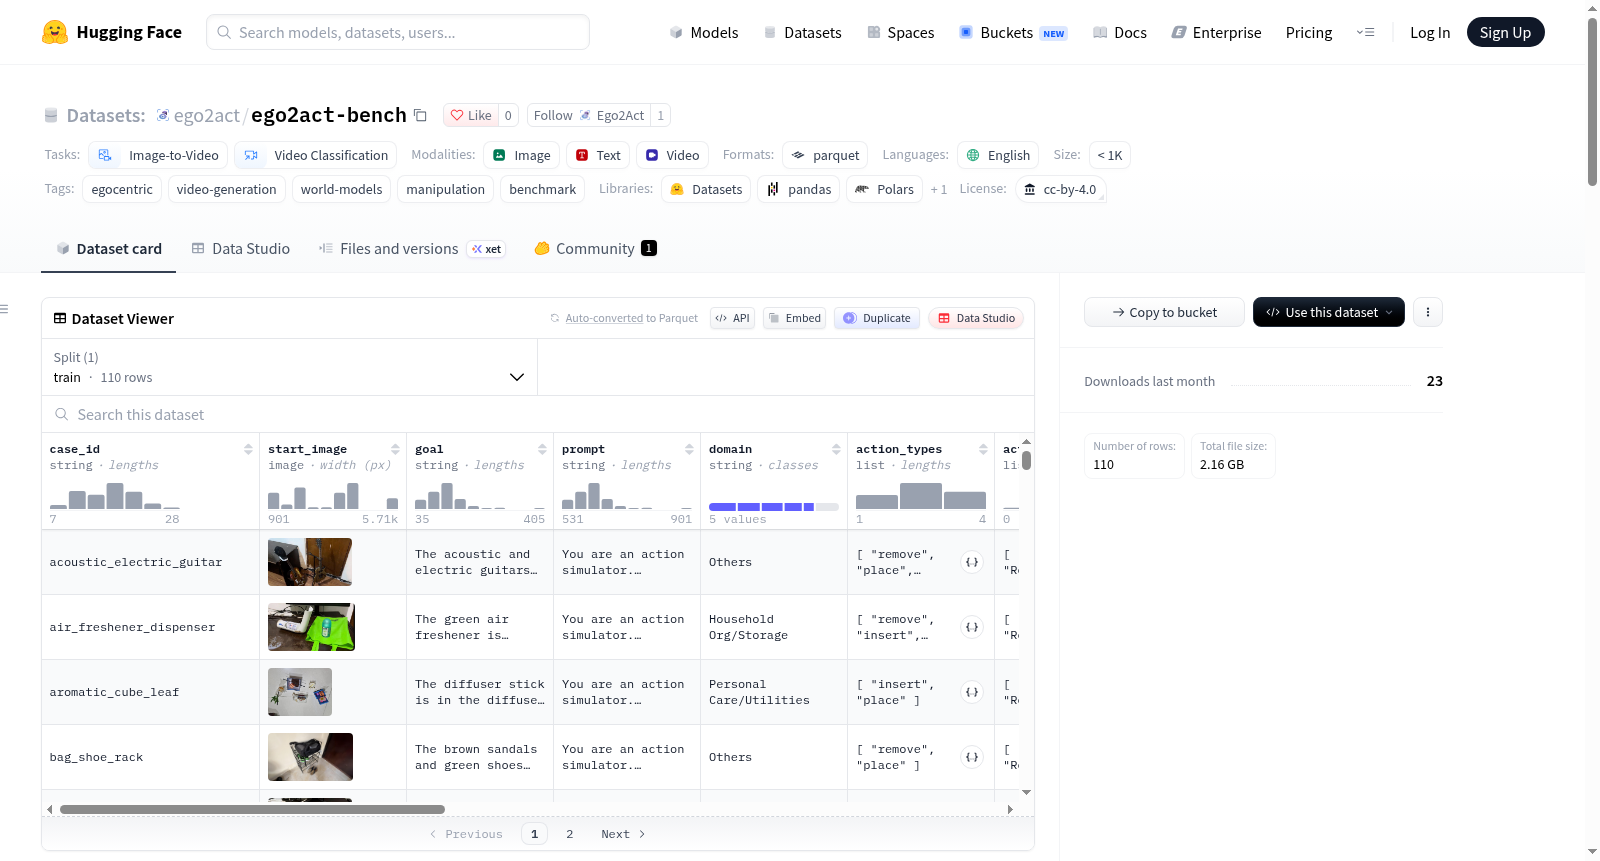
Task: Expand JSON braces for air_freshener_dispenser action_types
Action: [972, 627]
